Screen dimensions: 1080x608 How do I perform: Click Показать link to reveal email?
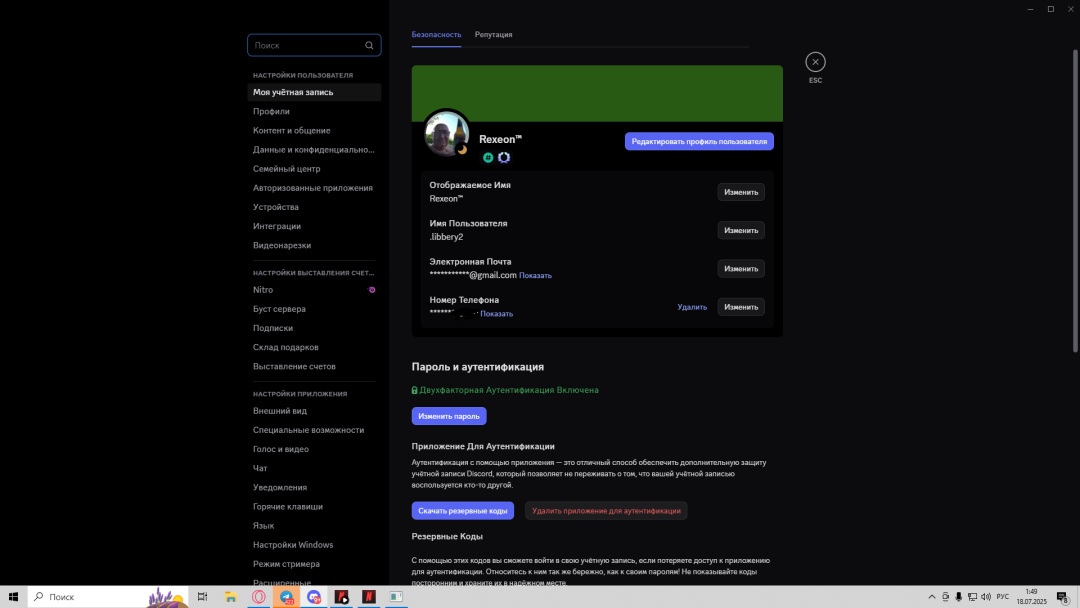coord(535,275)
